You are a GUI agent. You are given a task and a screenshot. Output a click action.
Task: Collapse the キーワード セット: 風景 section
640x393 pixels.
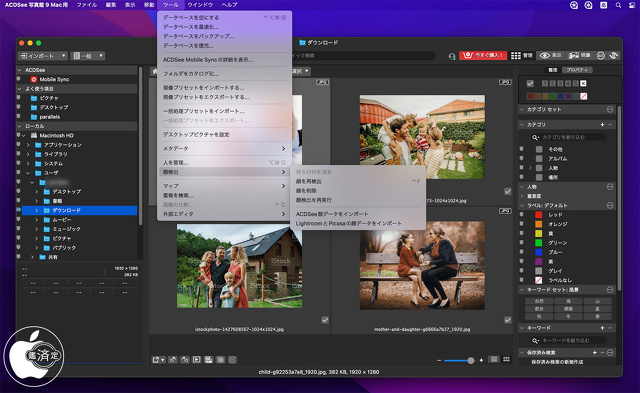click(x=522, y=289)
